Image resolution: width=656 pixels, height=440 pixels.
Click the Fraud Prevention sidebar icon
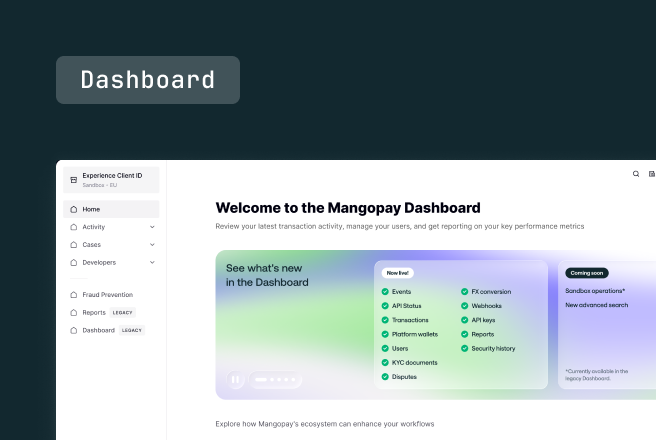click(x=73, y=295)
